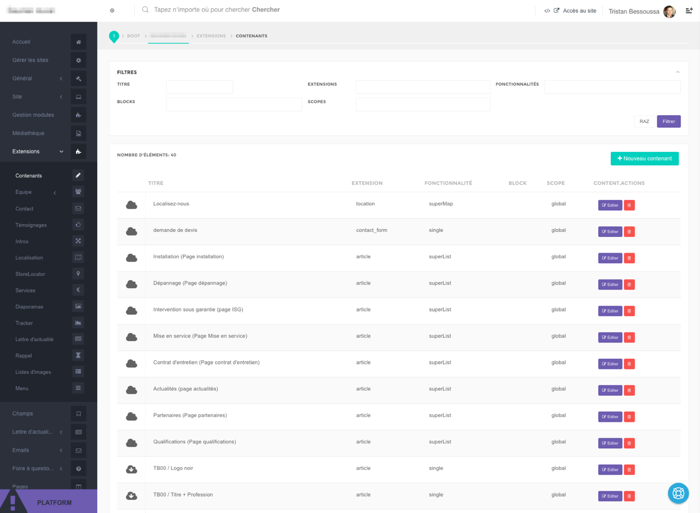The height and width of the screenshot is (513, 700).
Task: Delete the Localisez-nous contenant
Action: [629, 205]
